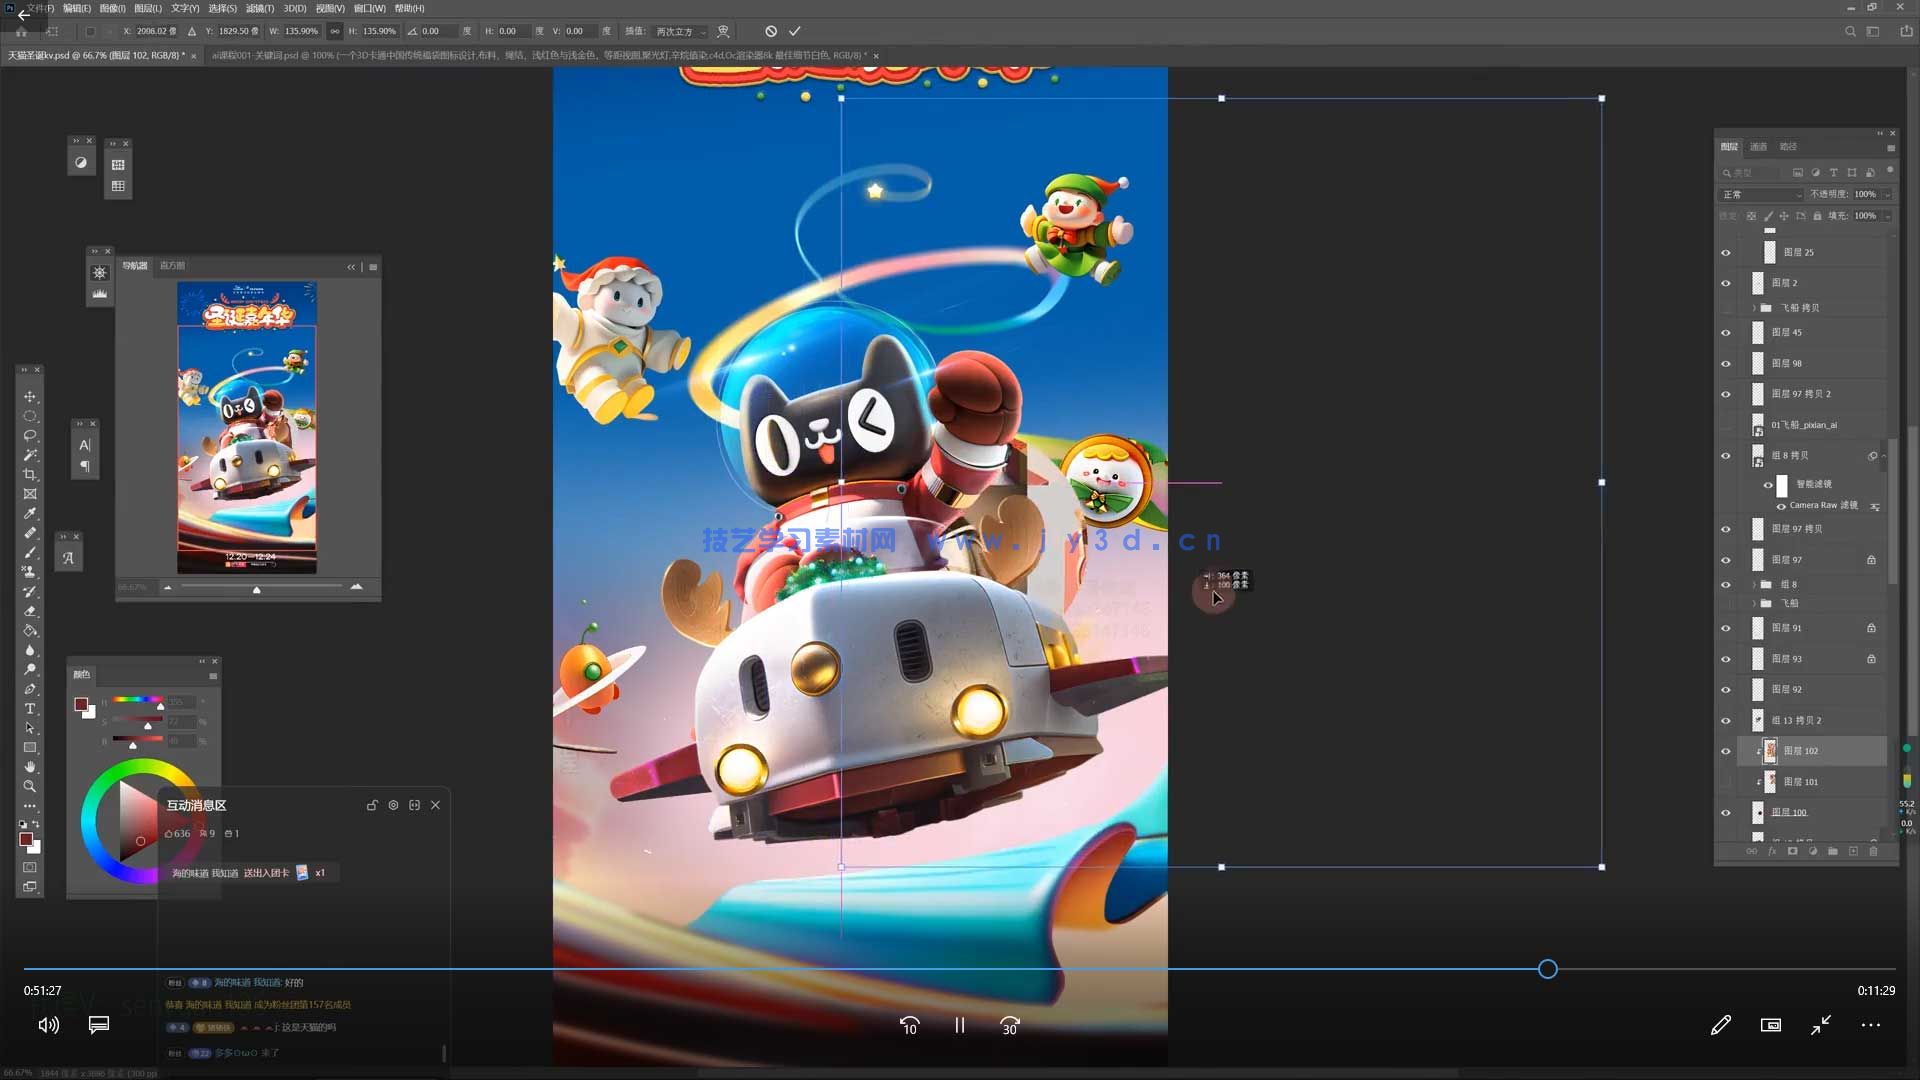Open the blend mode 正常 dropdown
This screenshot has width=1920, height=1080.
(1762, 194)
